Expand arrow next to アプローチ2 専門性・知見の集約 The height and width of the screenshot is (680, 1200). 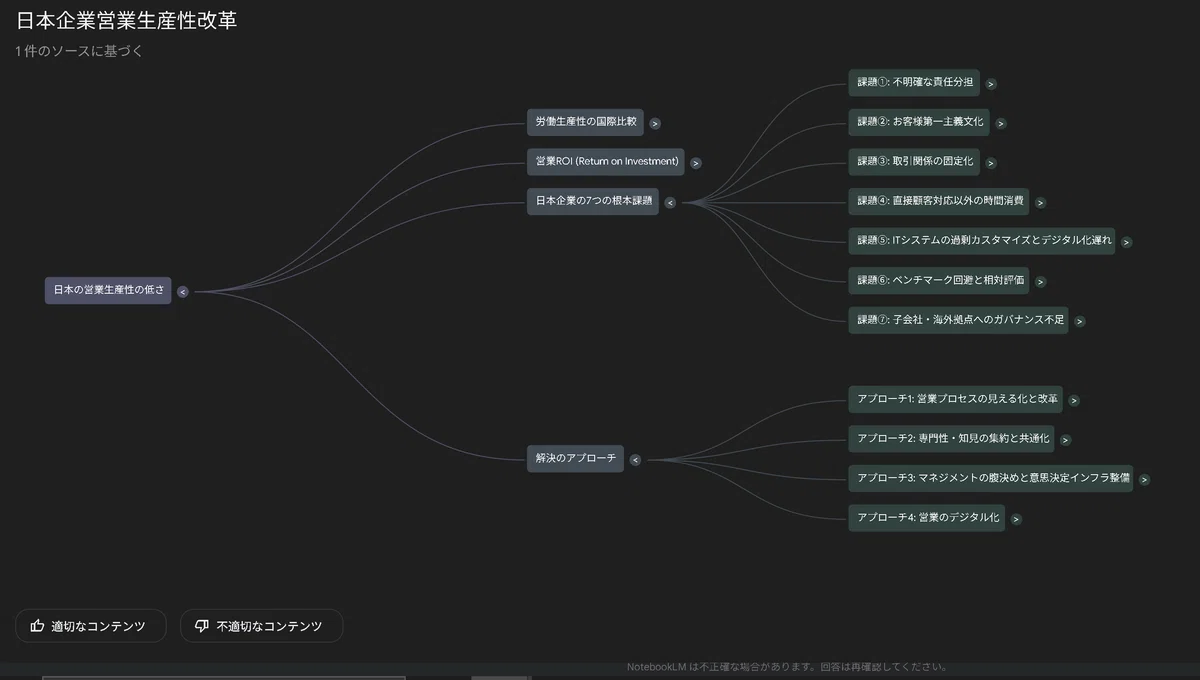click(x=1066, y=440)
